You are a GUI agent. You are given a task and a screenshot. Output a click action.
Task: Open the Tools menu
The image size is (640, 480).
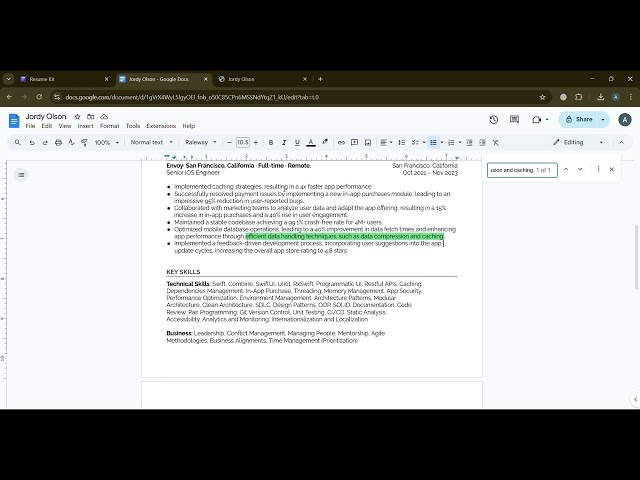pos(133,126)
